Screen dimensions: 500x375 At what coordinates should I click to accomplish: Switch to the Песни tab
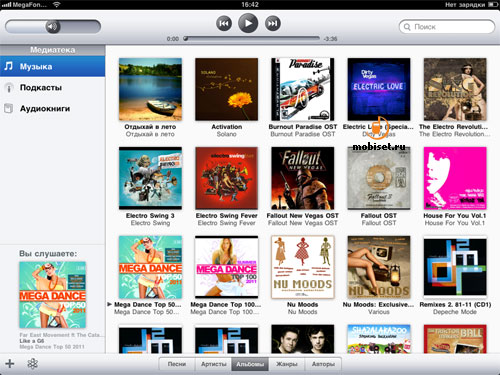click(x=177, y=364)
